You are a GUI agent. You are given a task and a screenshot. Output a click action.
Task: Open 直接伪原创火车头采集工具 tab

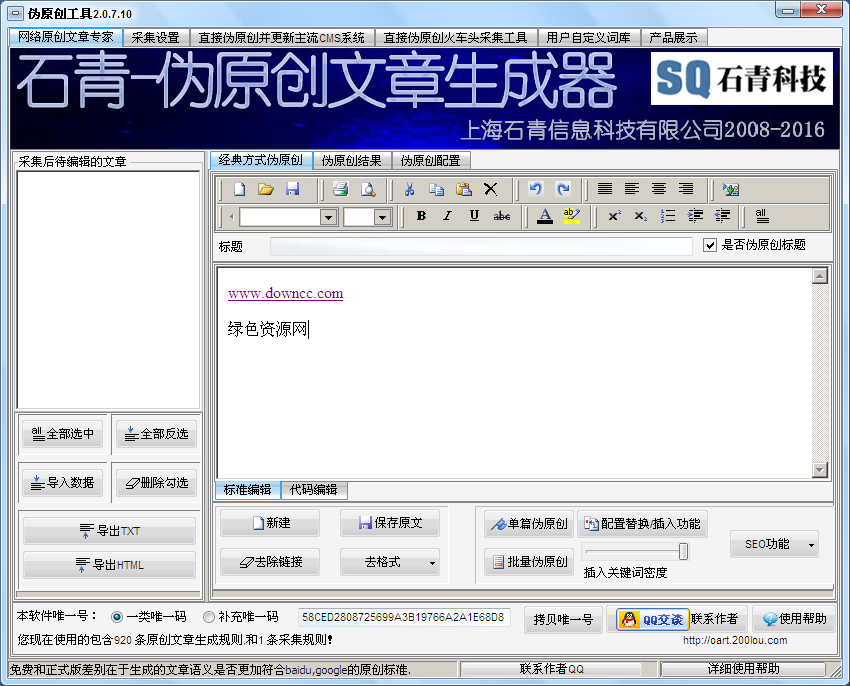pos(455,37)
